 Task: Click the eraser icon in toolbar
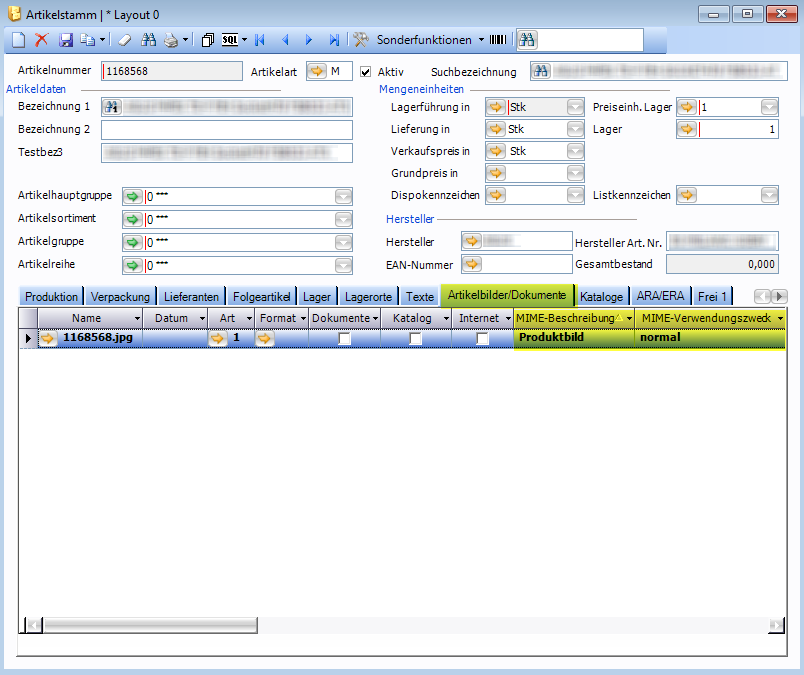(x=124, y=40)
